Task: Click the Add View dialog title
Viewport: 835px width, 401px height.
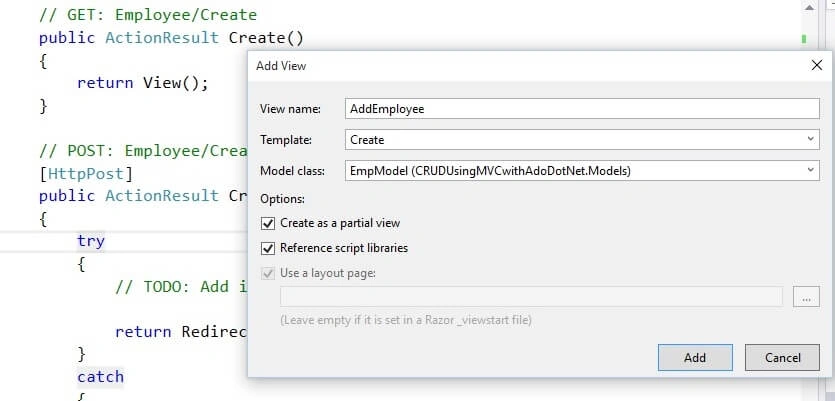Action: [281, 66]
